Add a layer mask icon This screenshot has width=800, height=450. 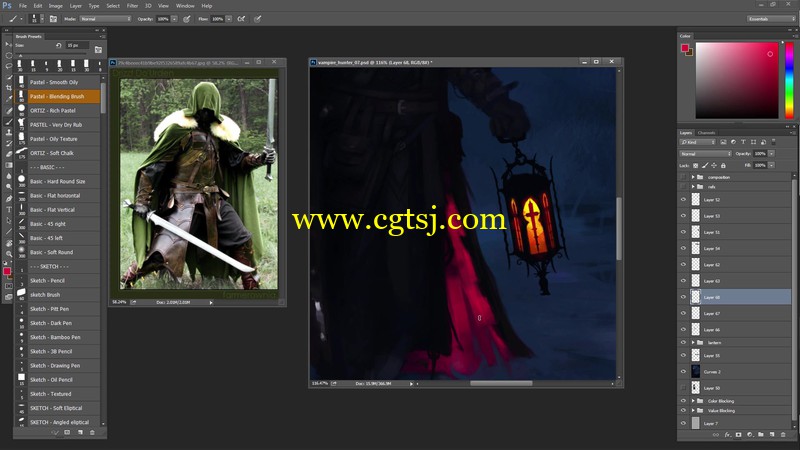738,435
